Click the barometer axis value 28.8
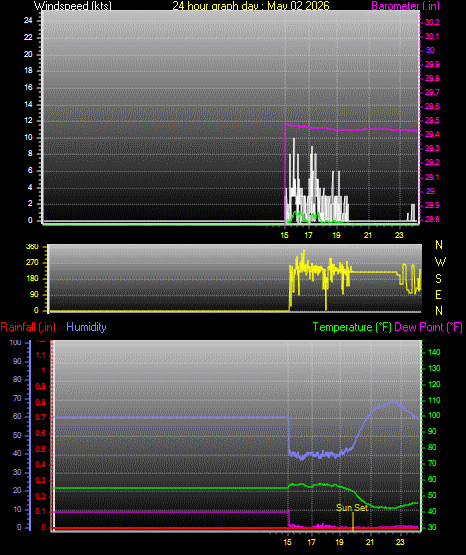This screenshot has height=555, width=466. 432,219
